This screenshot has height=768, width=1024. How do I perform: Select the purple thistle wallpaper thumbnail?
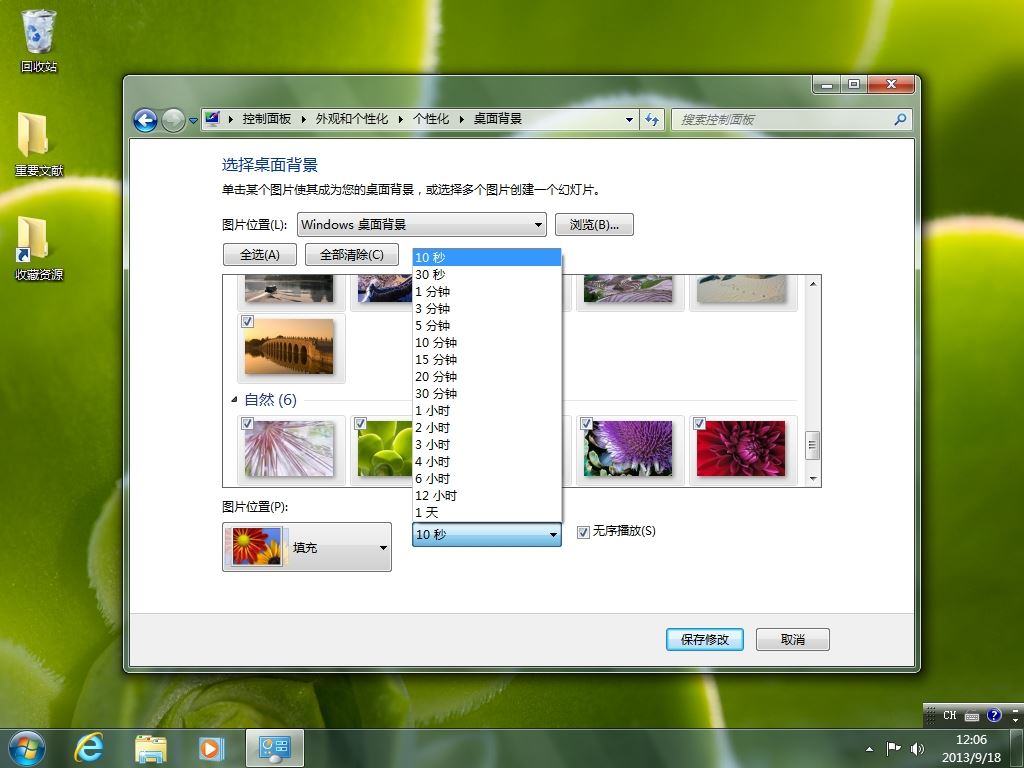coord(628,448)
